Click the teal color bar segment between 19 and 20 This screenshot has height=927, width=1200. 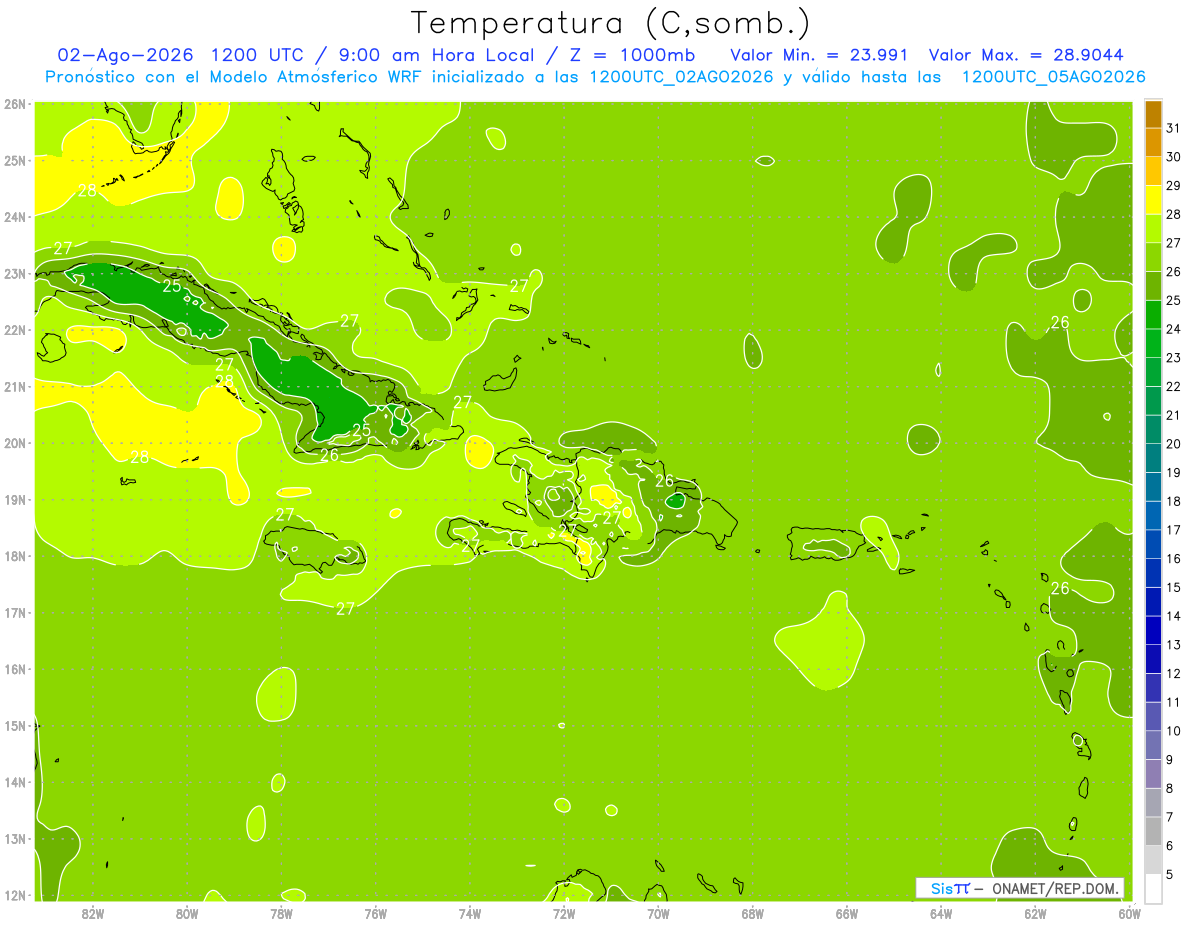1153,458
